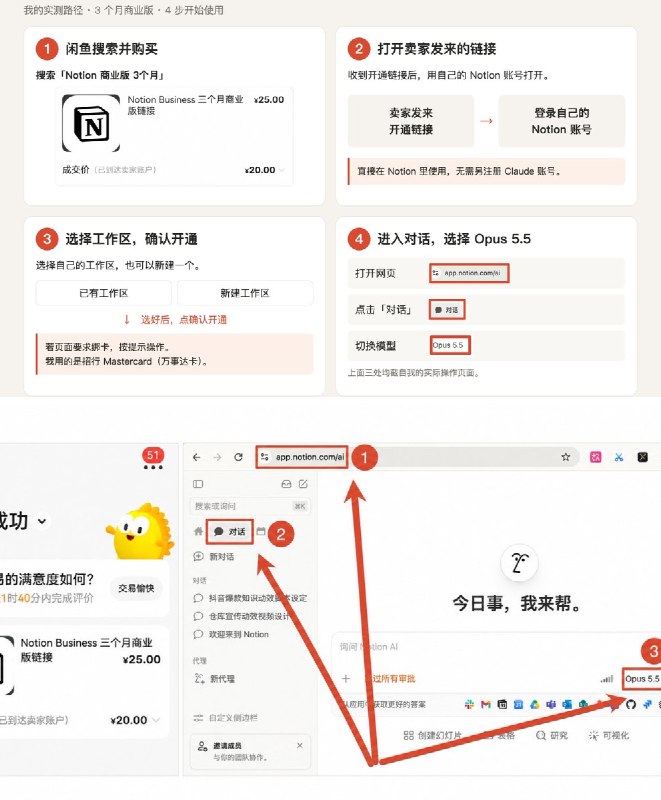Open Xianyu more menu with 51 badge

coord(153,467)
